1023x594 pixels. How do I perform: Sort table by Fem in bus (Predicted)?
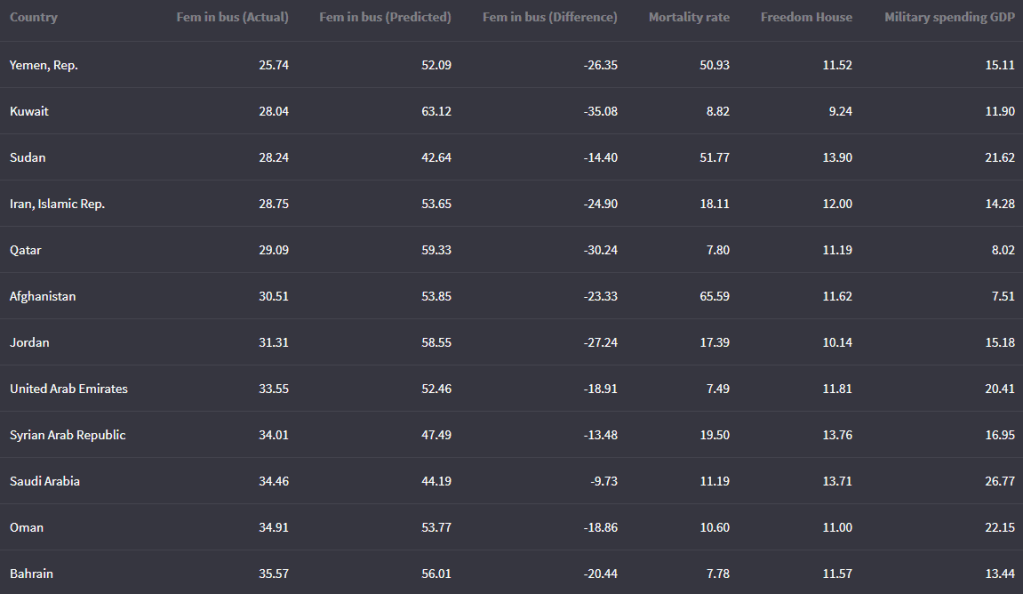tap(385, 17)
